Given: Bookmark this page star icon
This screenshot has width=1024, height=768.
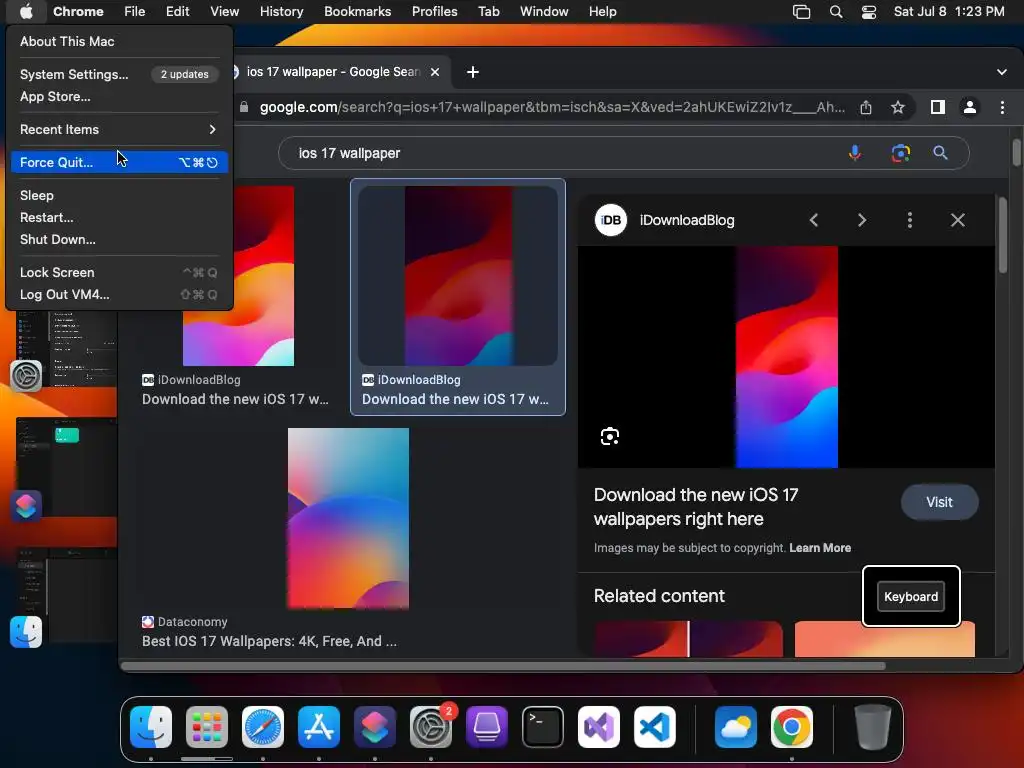Looking at the screenshot, I should click(x=898, y=107).
